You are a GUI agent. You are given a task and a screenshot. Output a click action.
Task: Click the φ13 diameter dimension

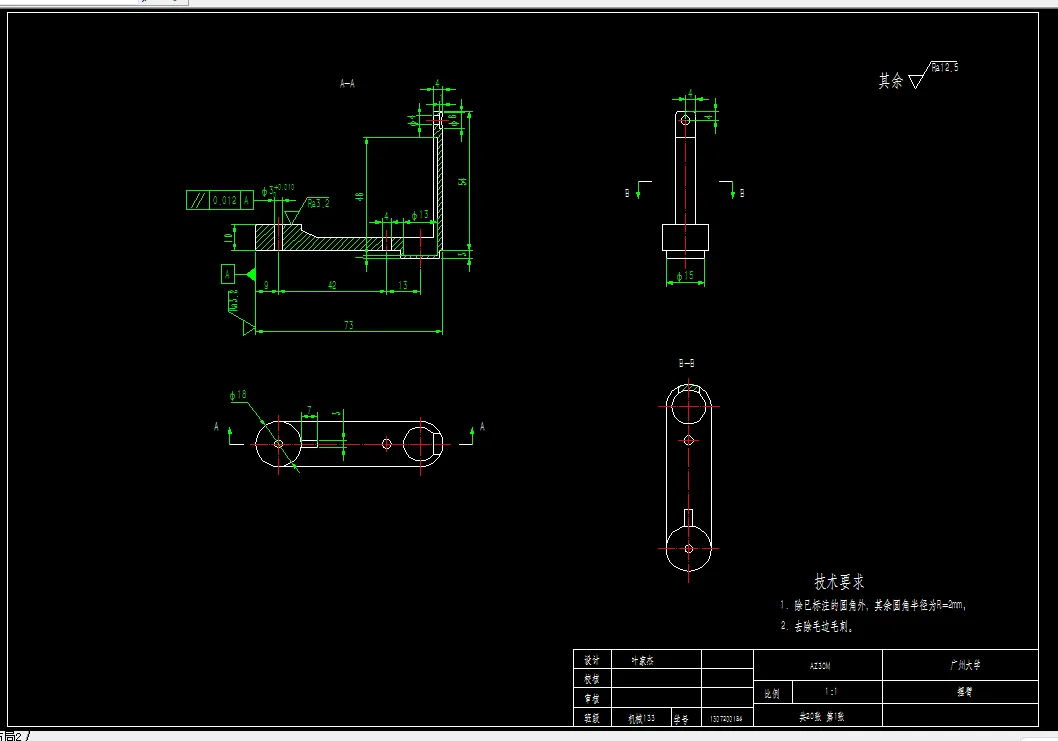pos(420,215)
